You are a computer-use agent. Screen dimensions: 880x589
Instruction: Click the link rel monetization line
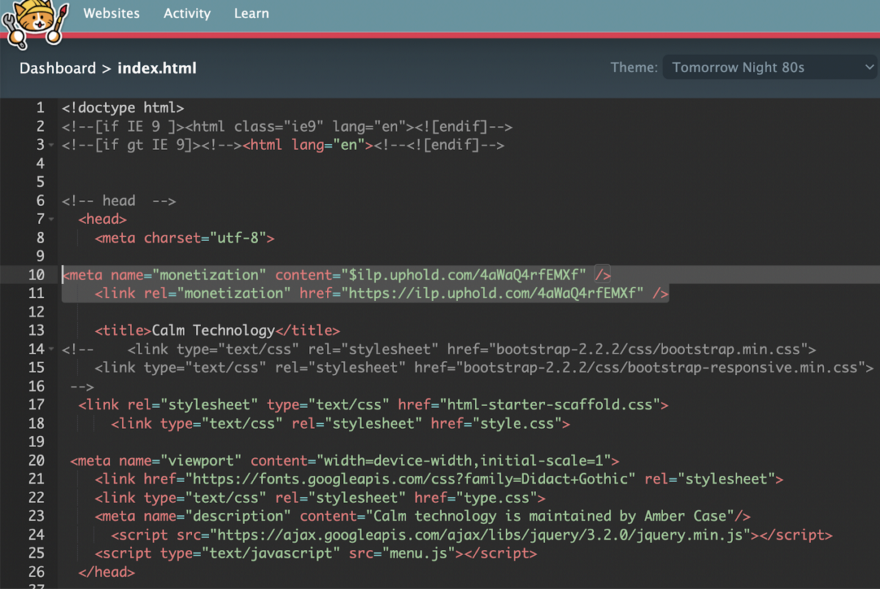click(382, 293)
